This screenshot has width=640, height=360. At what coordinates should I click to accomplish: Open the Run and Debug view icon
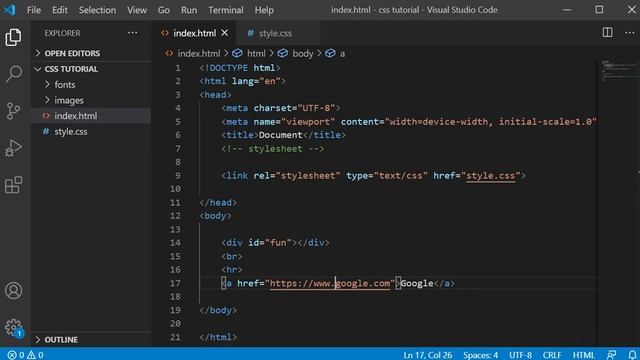[13, 148]
